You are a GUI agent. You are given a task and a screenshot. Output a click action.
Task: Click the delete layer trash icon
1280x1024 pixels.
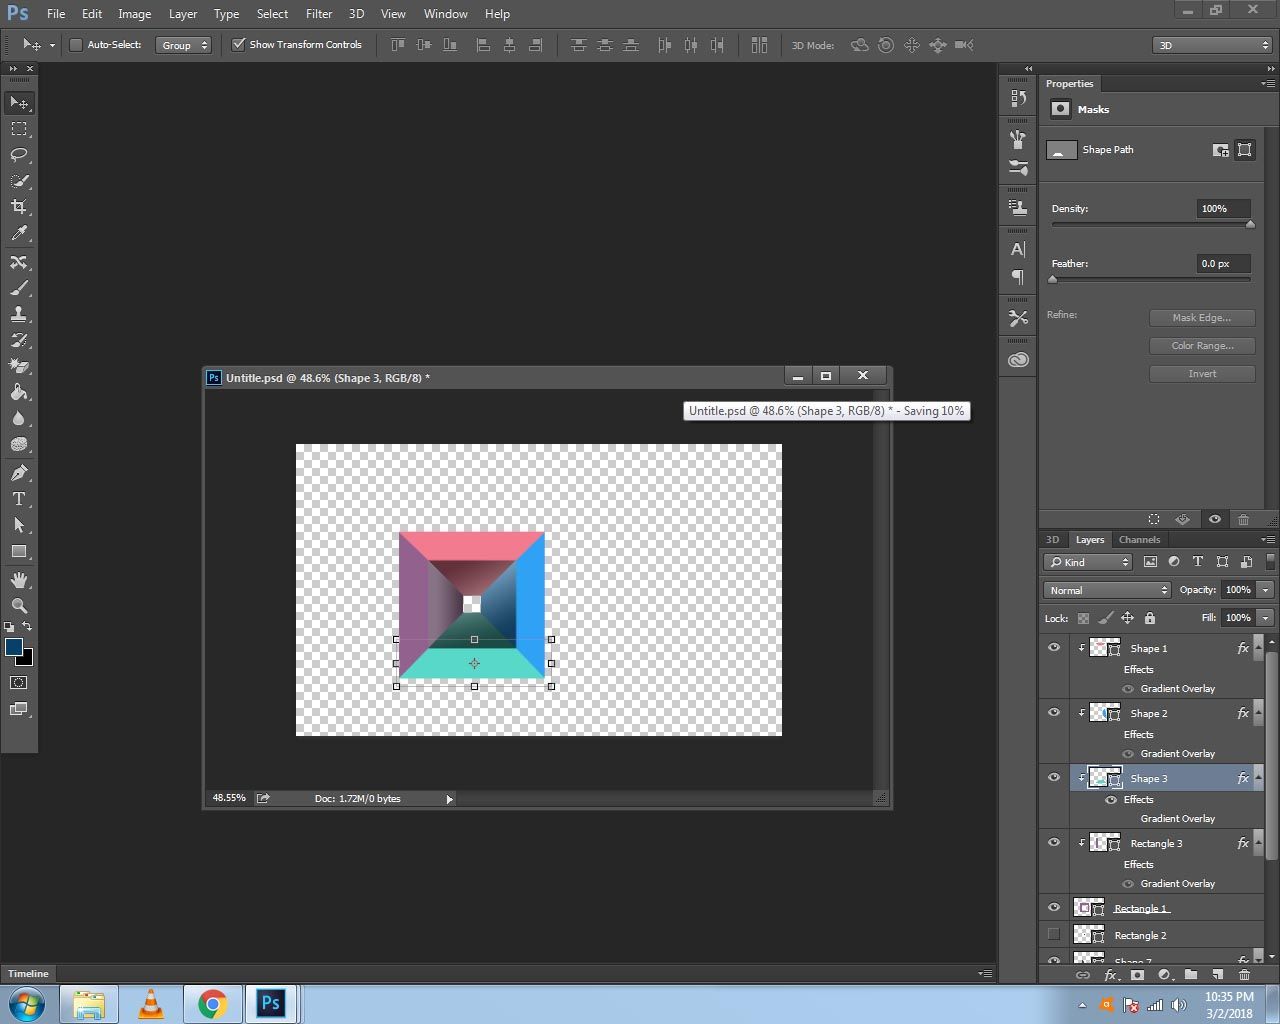(1244, 975)
